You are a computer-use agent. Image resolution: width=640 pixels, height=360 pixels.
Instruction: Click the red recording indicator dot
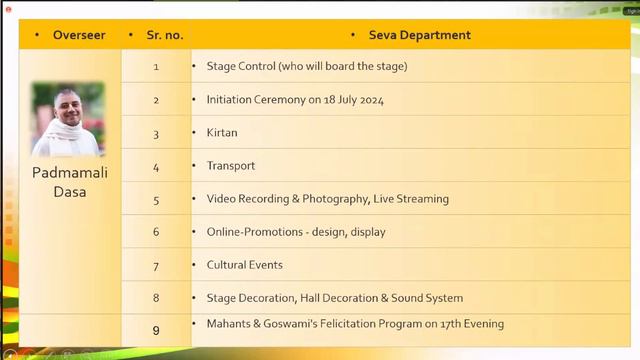pos(9,9)
